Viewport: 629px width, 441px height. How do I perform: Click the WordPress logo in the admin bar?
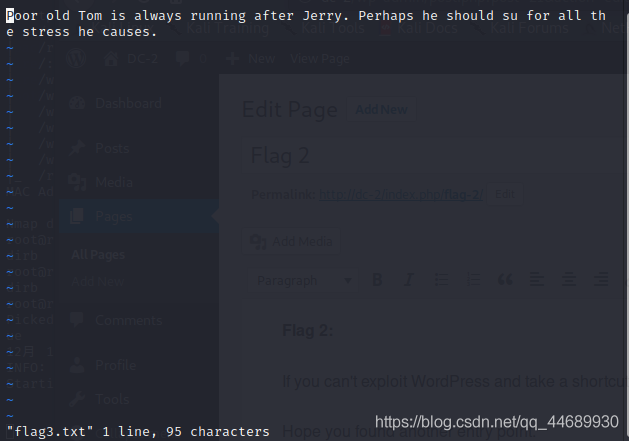click(76, 59)
